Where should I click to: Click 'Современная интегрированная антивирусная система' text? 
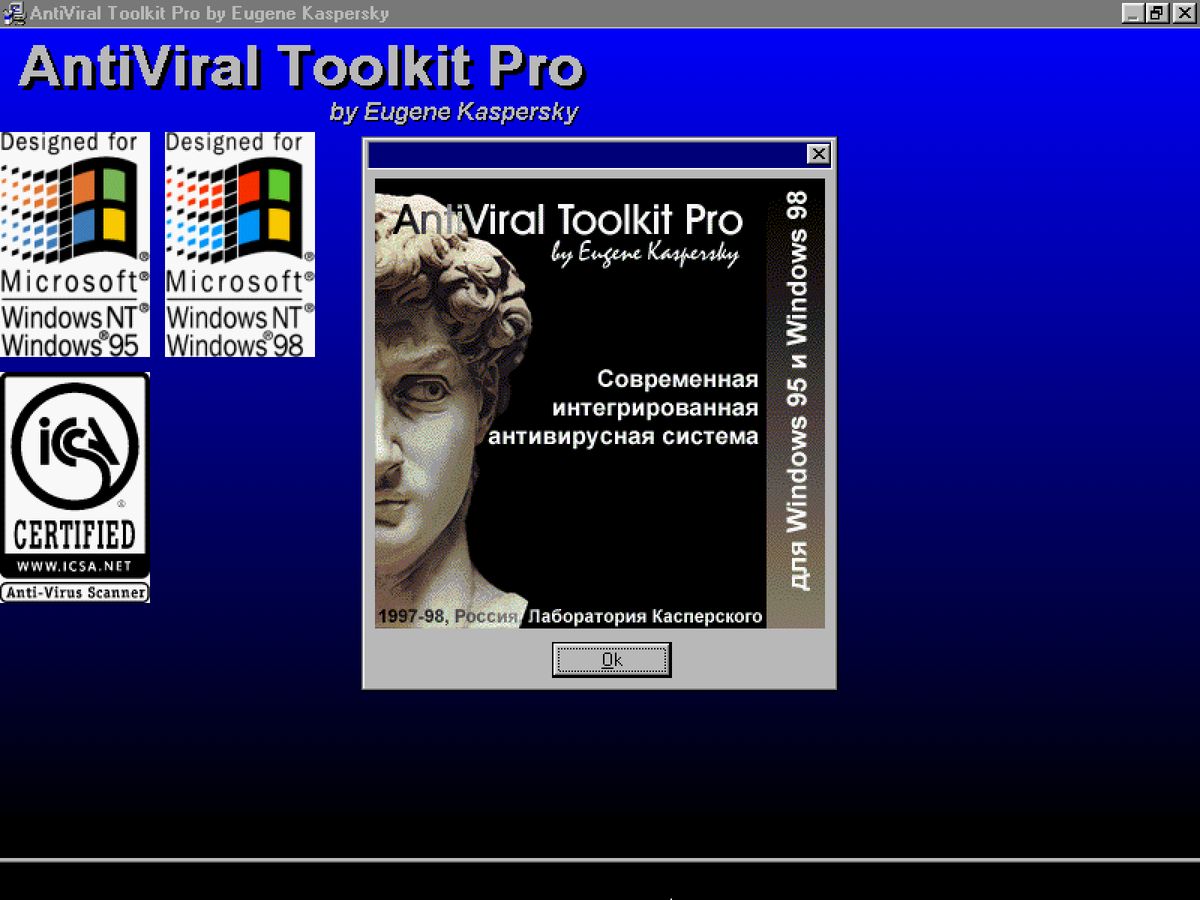623,408
